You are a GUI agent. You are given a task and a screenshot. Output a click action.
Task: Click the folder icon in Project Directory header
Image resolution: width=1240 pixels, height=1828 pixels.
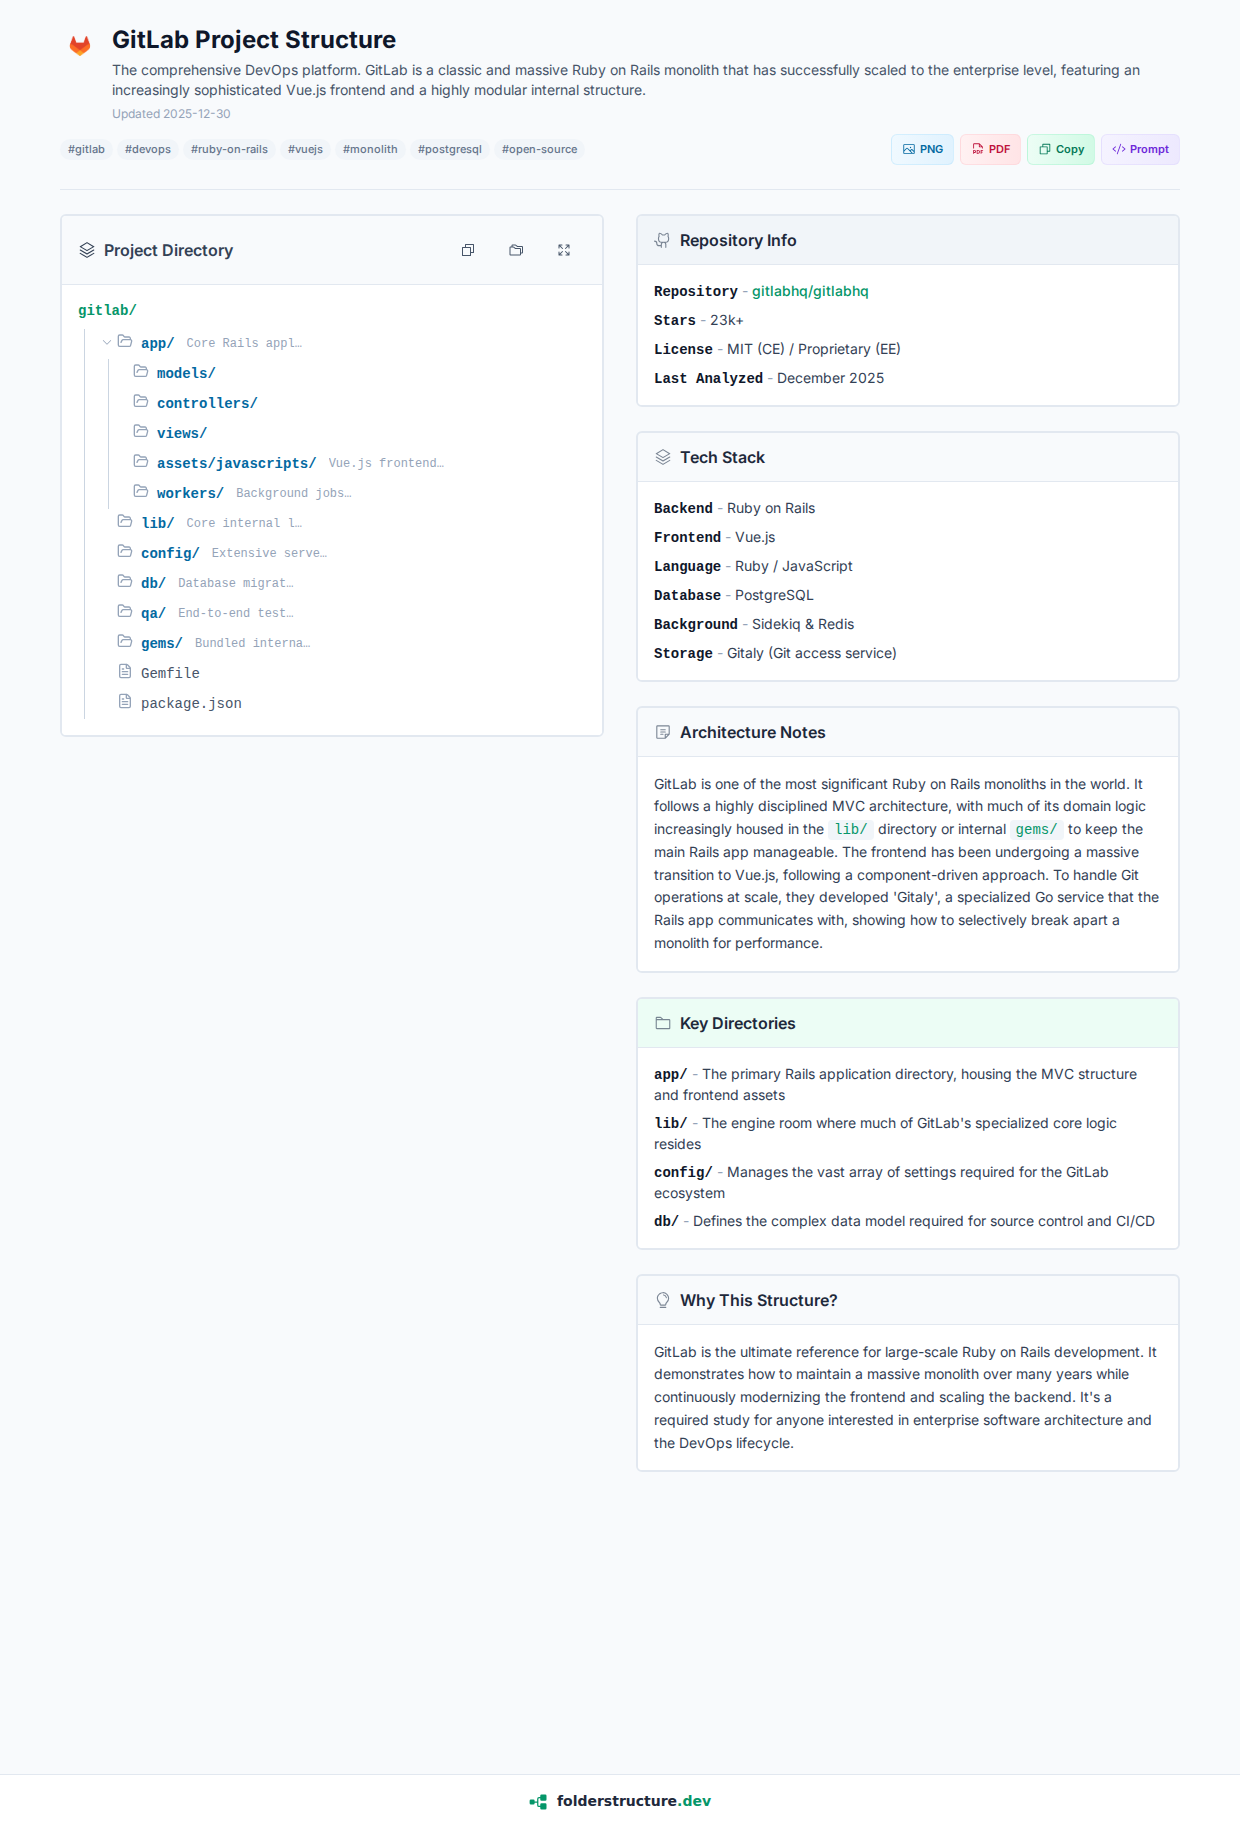tap(516, 250)
